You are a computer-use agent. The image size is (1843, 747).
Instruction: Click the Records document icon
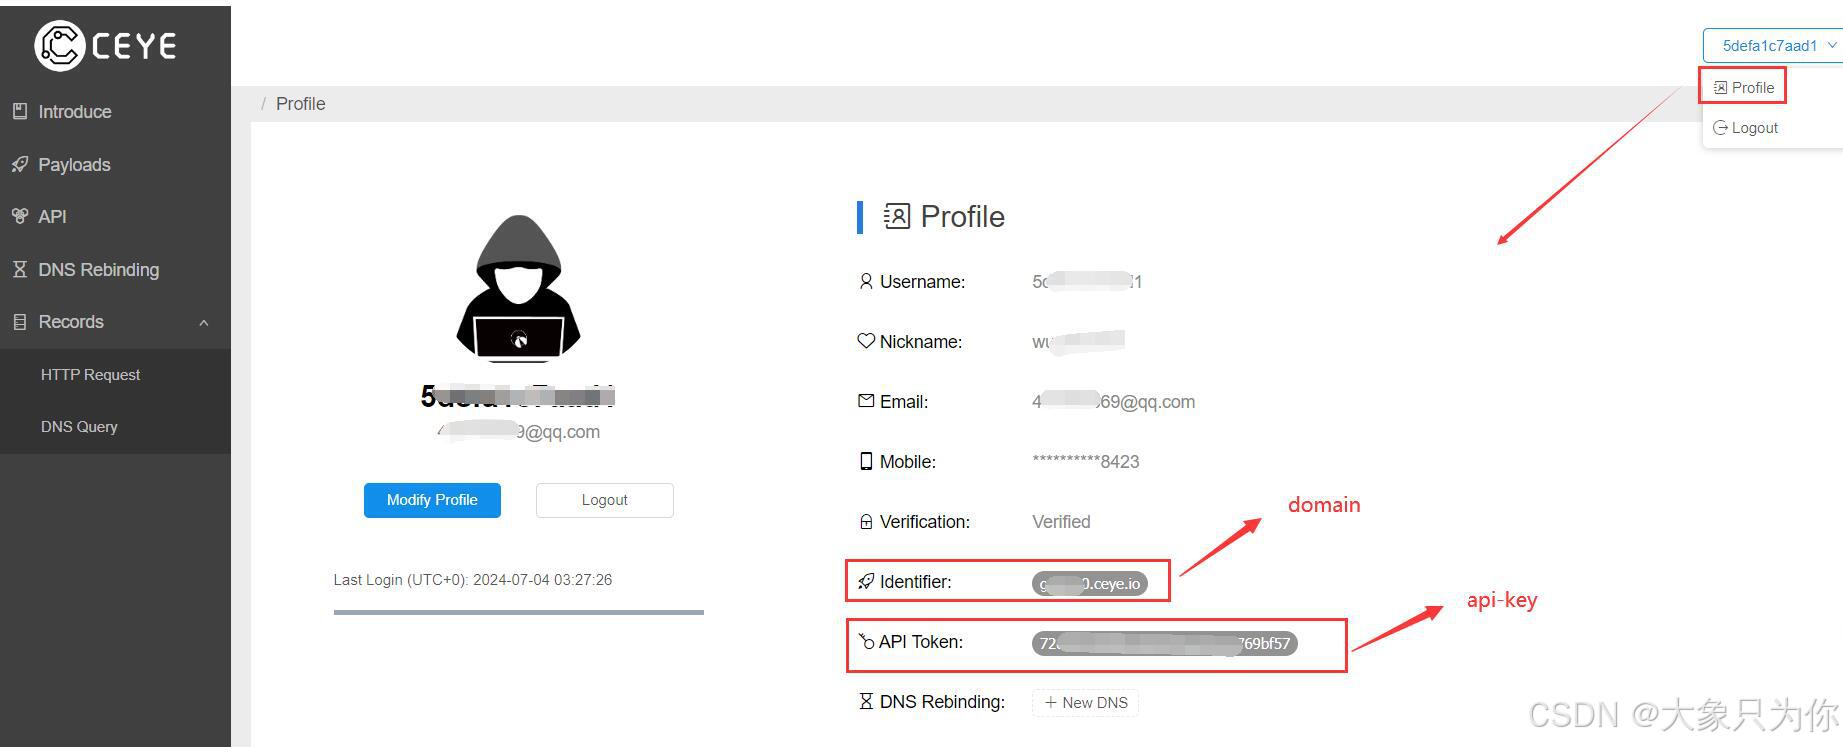[x=20, y=322]
